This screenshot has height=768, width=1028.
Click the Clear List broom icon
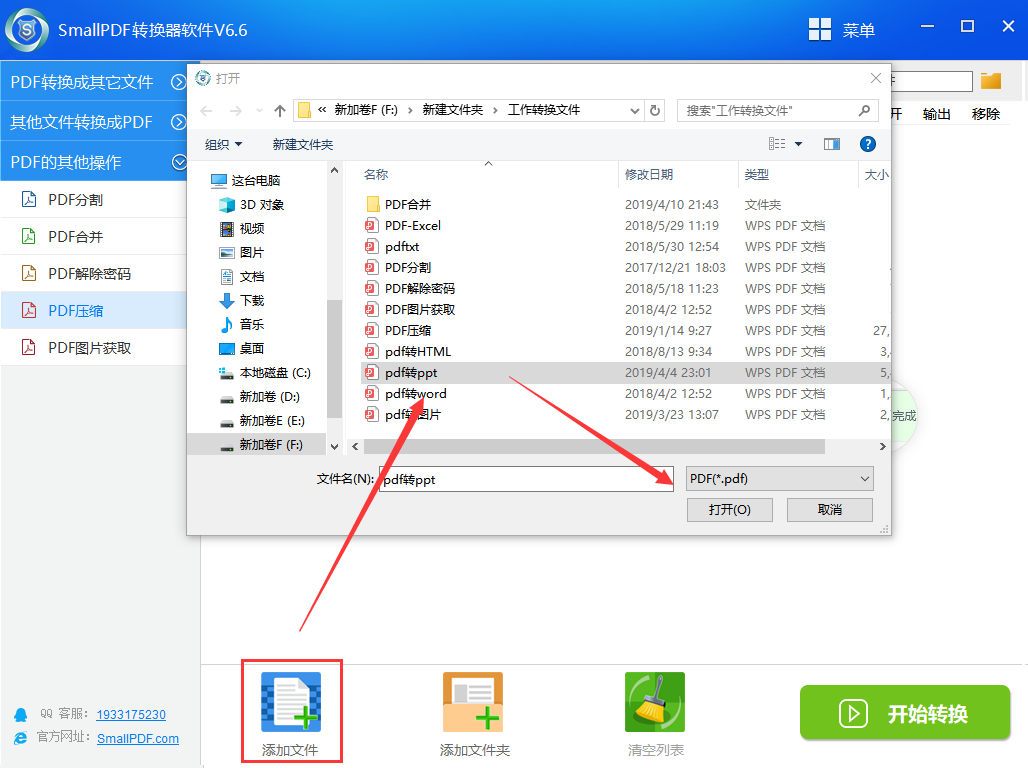pos(655,702)
